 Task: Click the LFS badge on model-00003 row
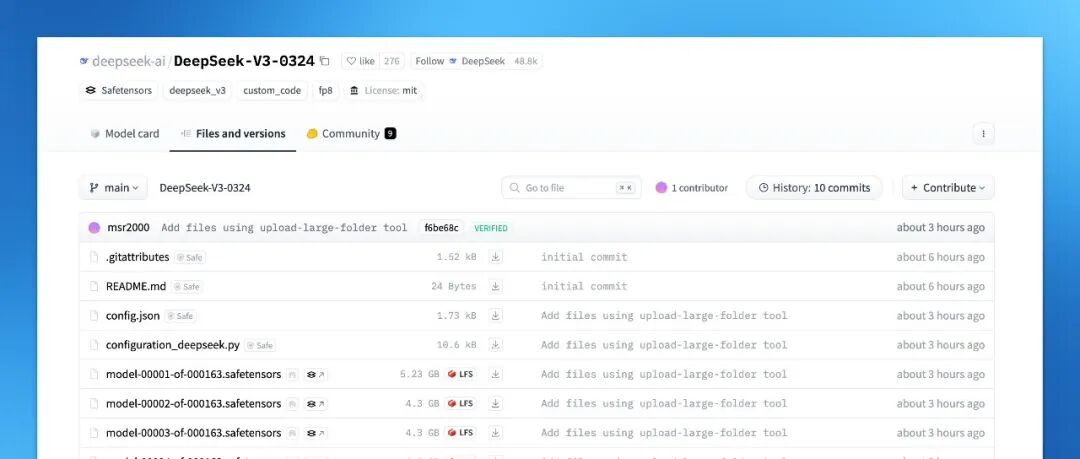pyautogui.click(x=461, y=433)
